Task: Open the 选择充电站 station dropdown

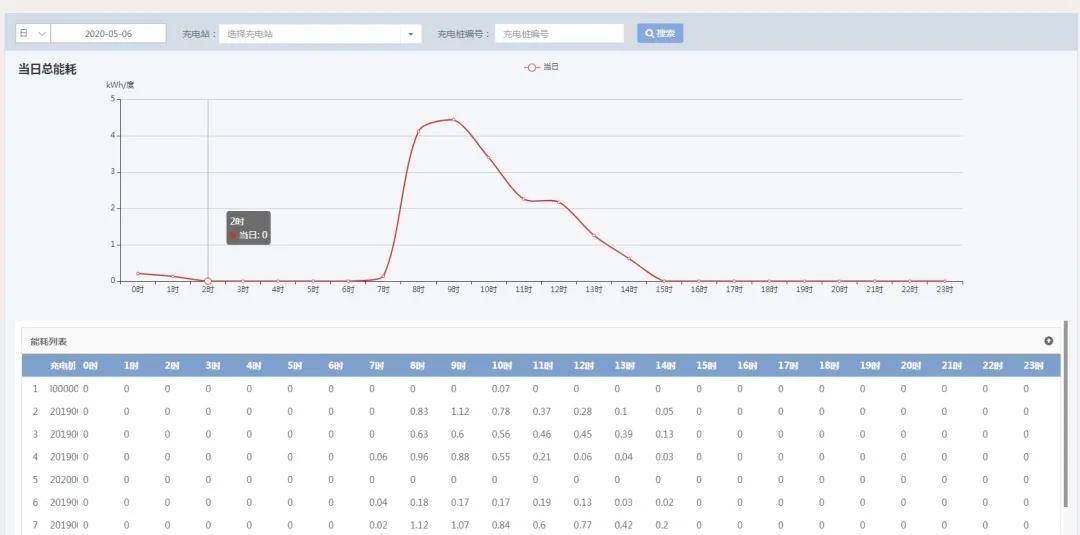Action: pos(320,34)
